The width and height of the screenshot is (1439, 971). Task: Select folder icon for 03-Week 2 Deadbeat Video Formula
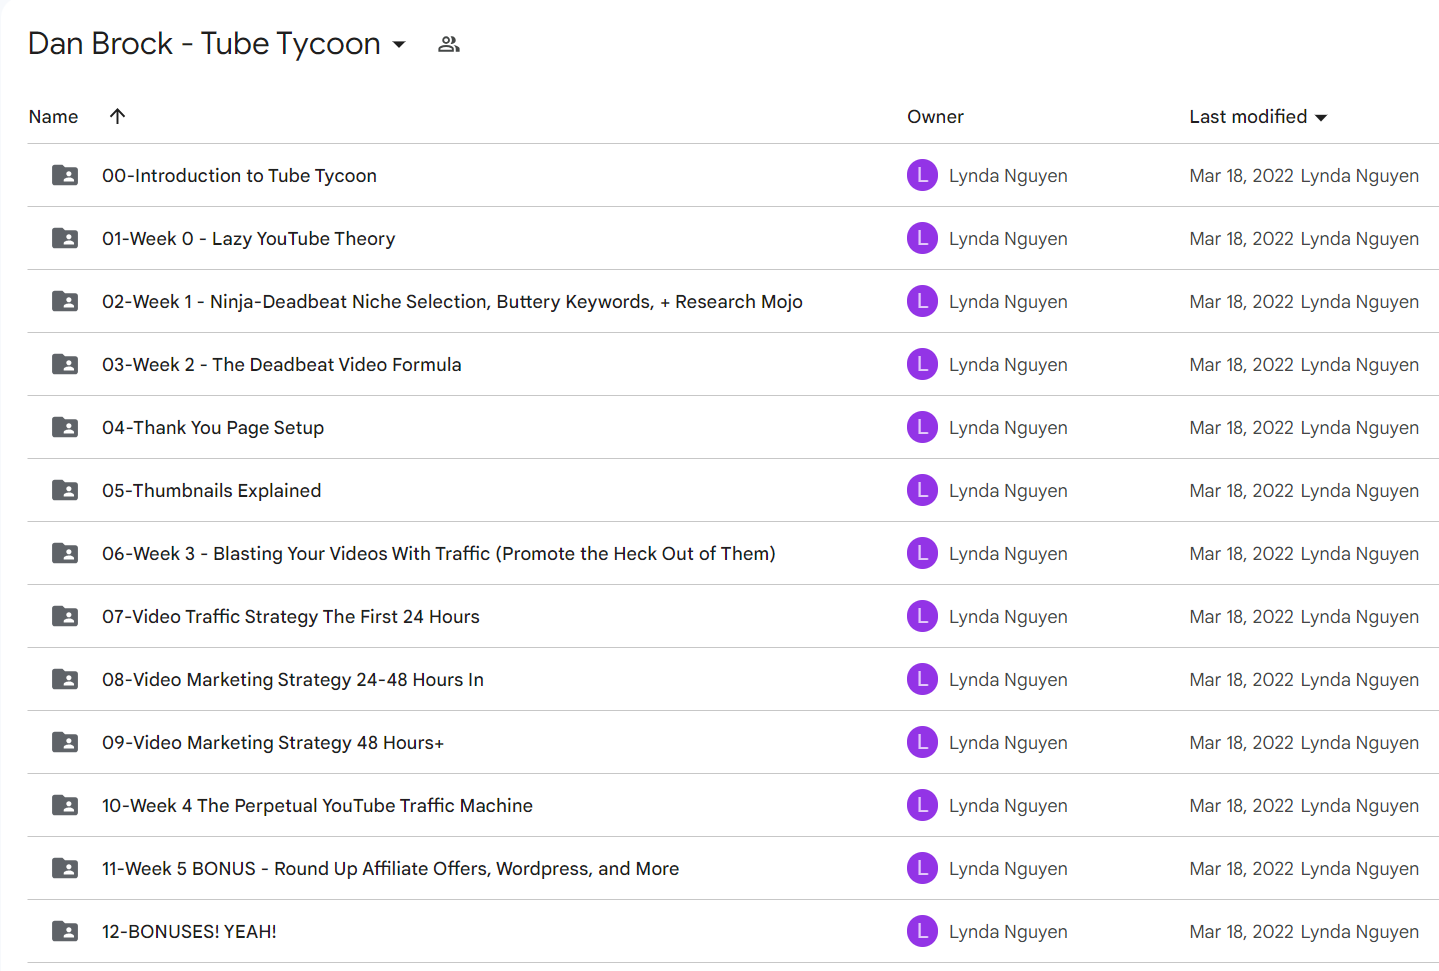click(x=65, y=364)
